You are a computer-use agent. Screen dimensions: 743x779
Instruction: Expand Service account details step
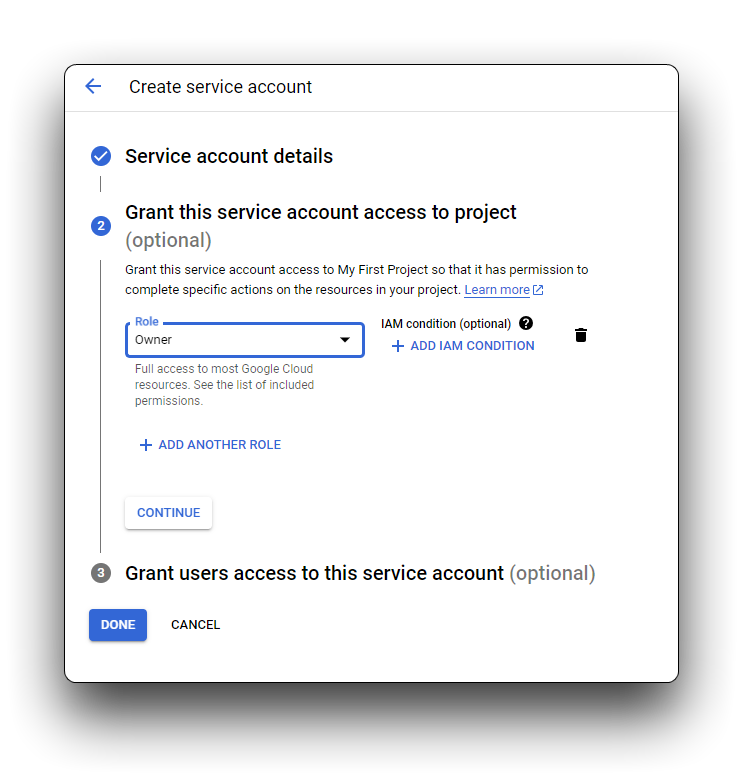[229, 156]
